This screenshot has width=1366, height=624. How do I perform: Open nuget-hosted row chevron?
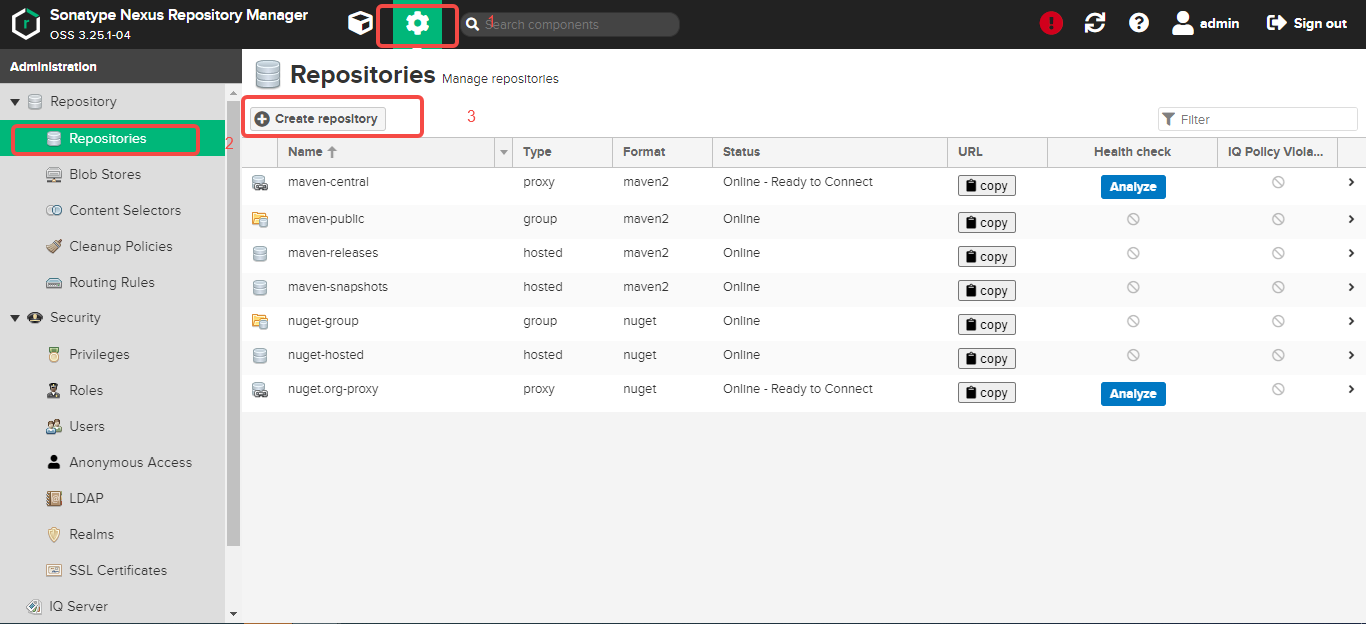(1351, 355)
